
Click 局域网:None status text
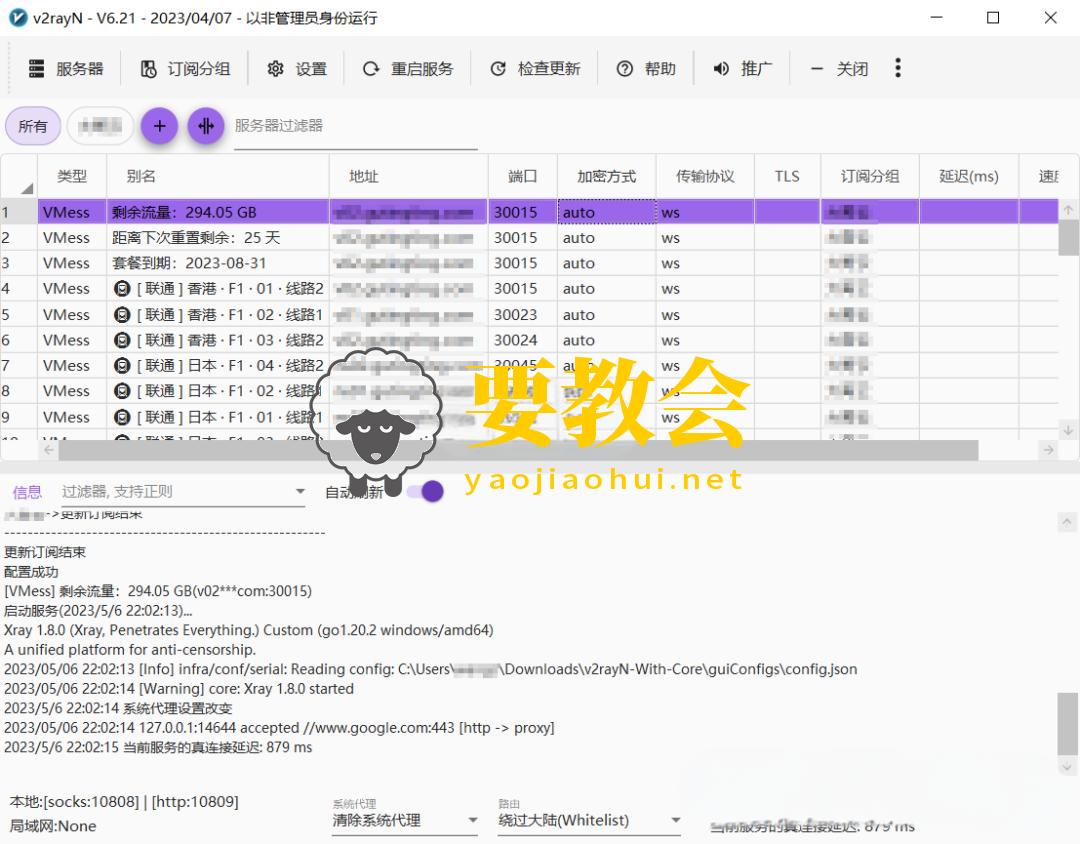(x=53, y=826)
